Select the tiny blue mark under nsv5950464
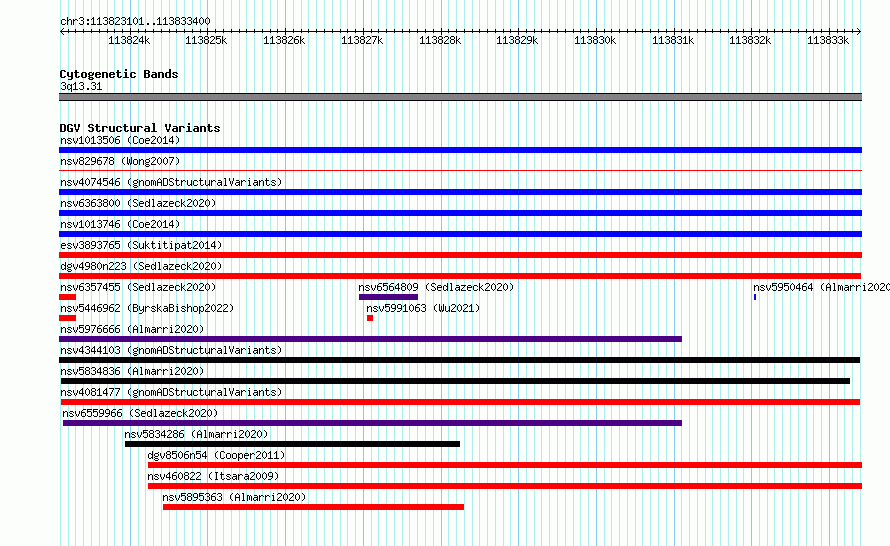 [x=755, y=297]
